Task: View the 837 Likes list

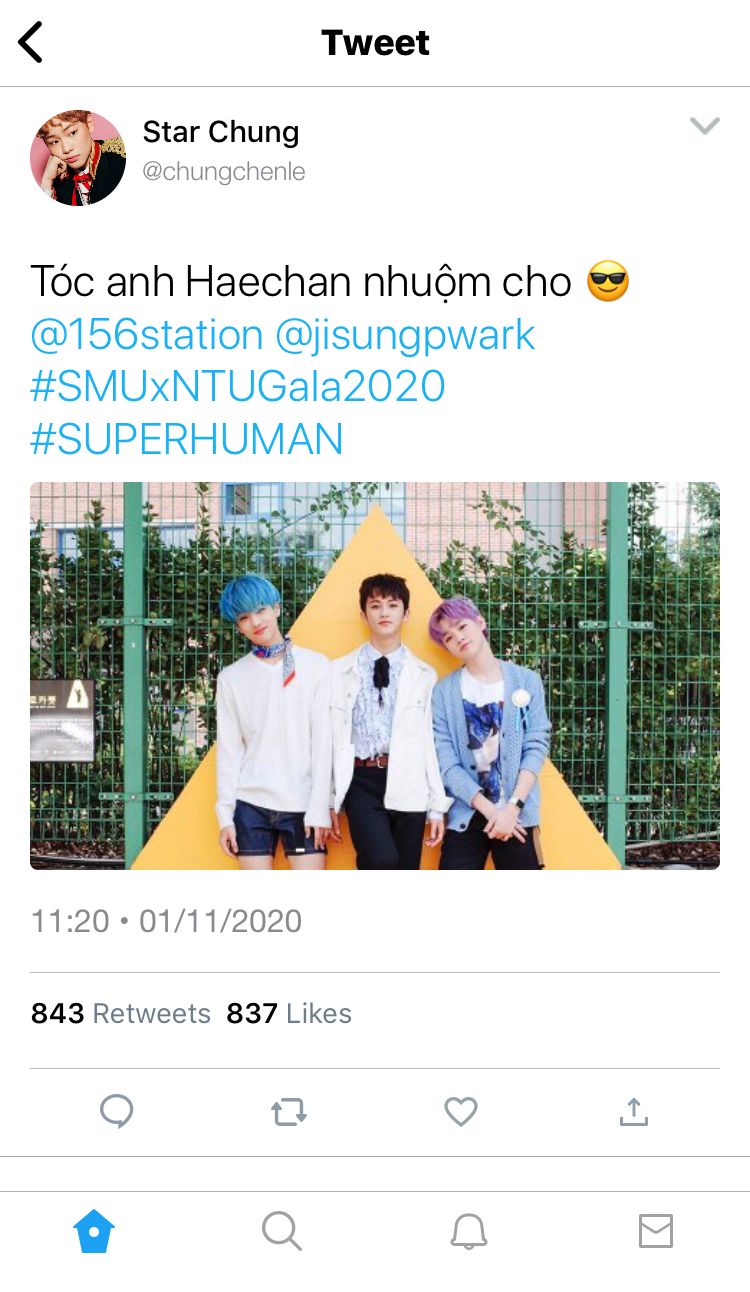Action: tap(289, 1014)
